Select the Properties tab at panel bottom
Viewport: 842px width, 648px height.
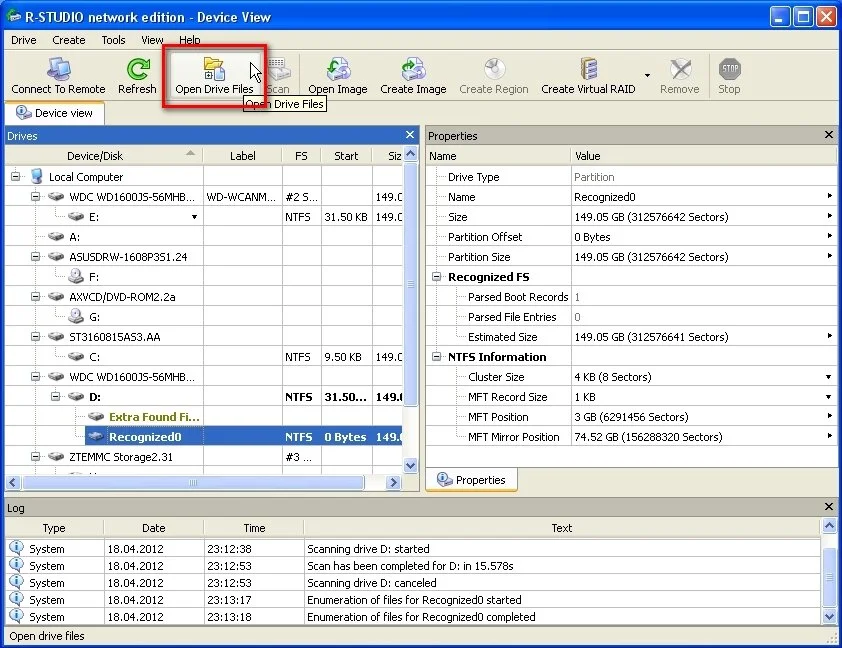click(472, 480)
